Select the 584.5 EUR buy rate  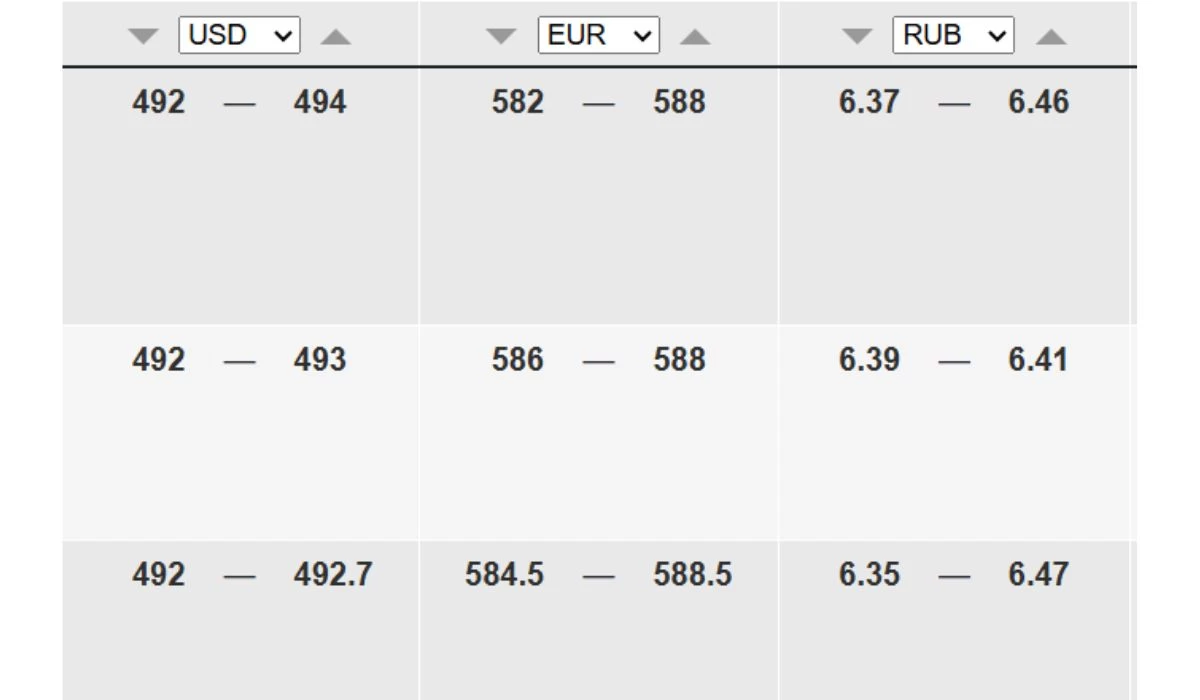click(x=505, y=575)
